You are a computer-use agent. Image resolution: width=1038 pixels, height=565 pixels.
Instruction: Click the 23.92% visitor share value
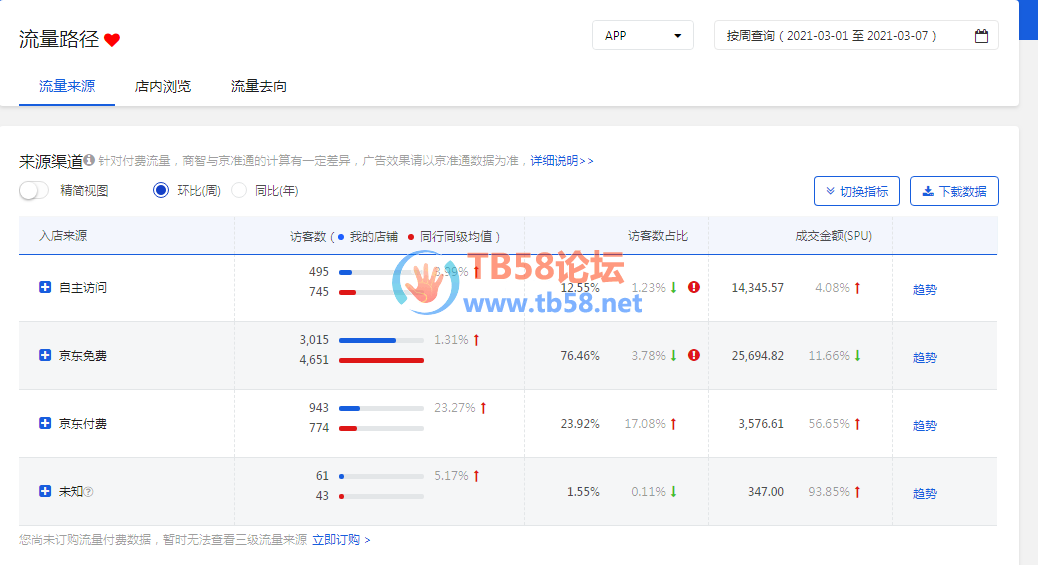(580, 423)
